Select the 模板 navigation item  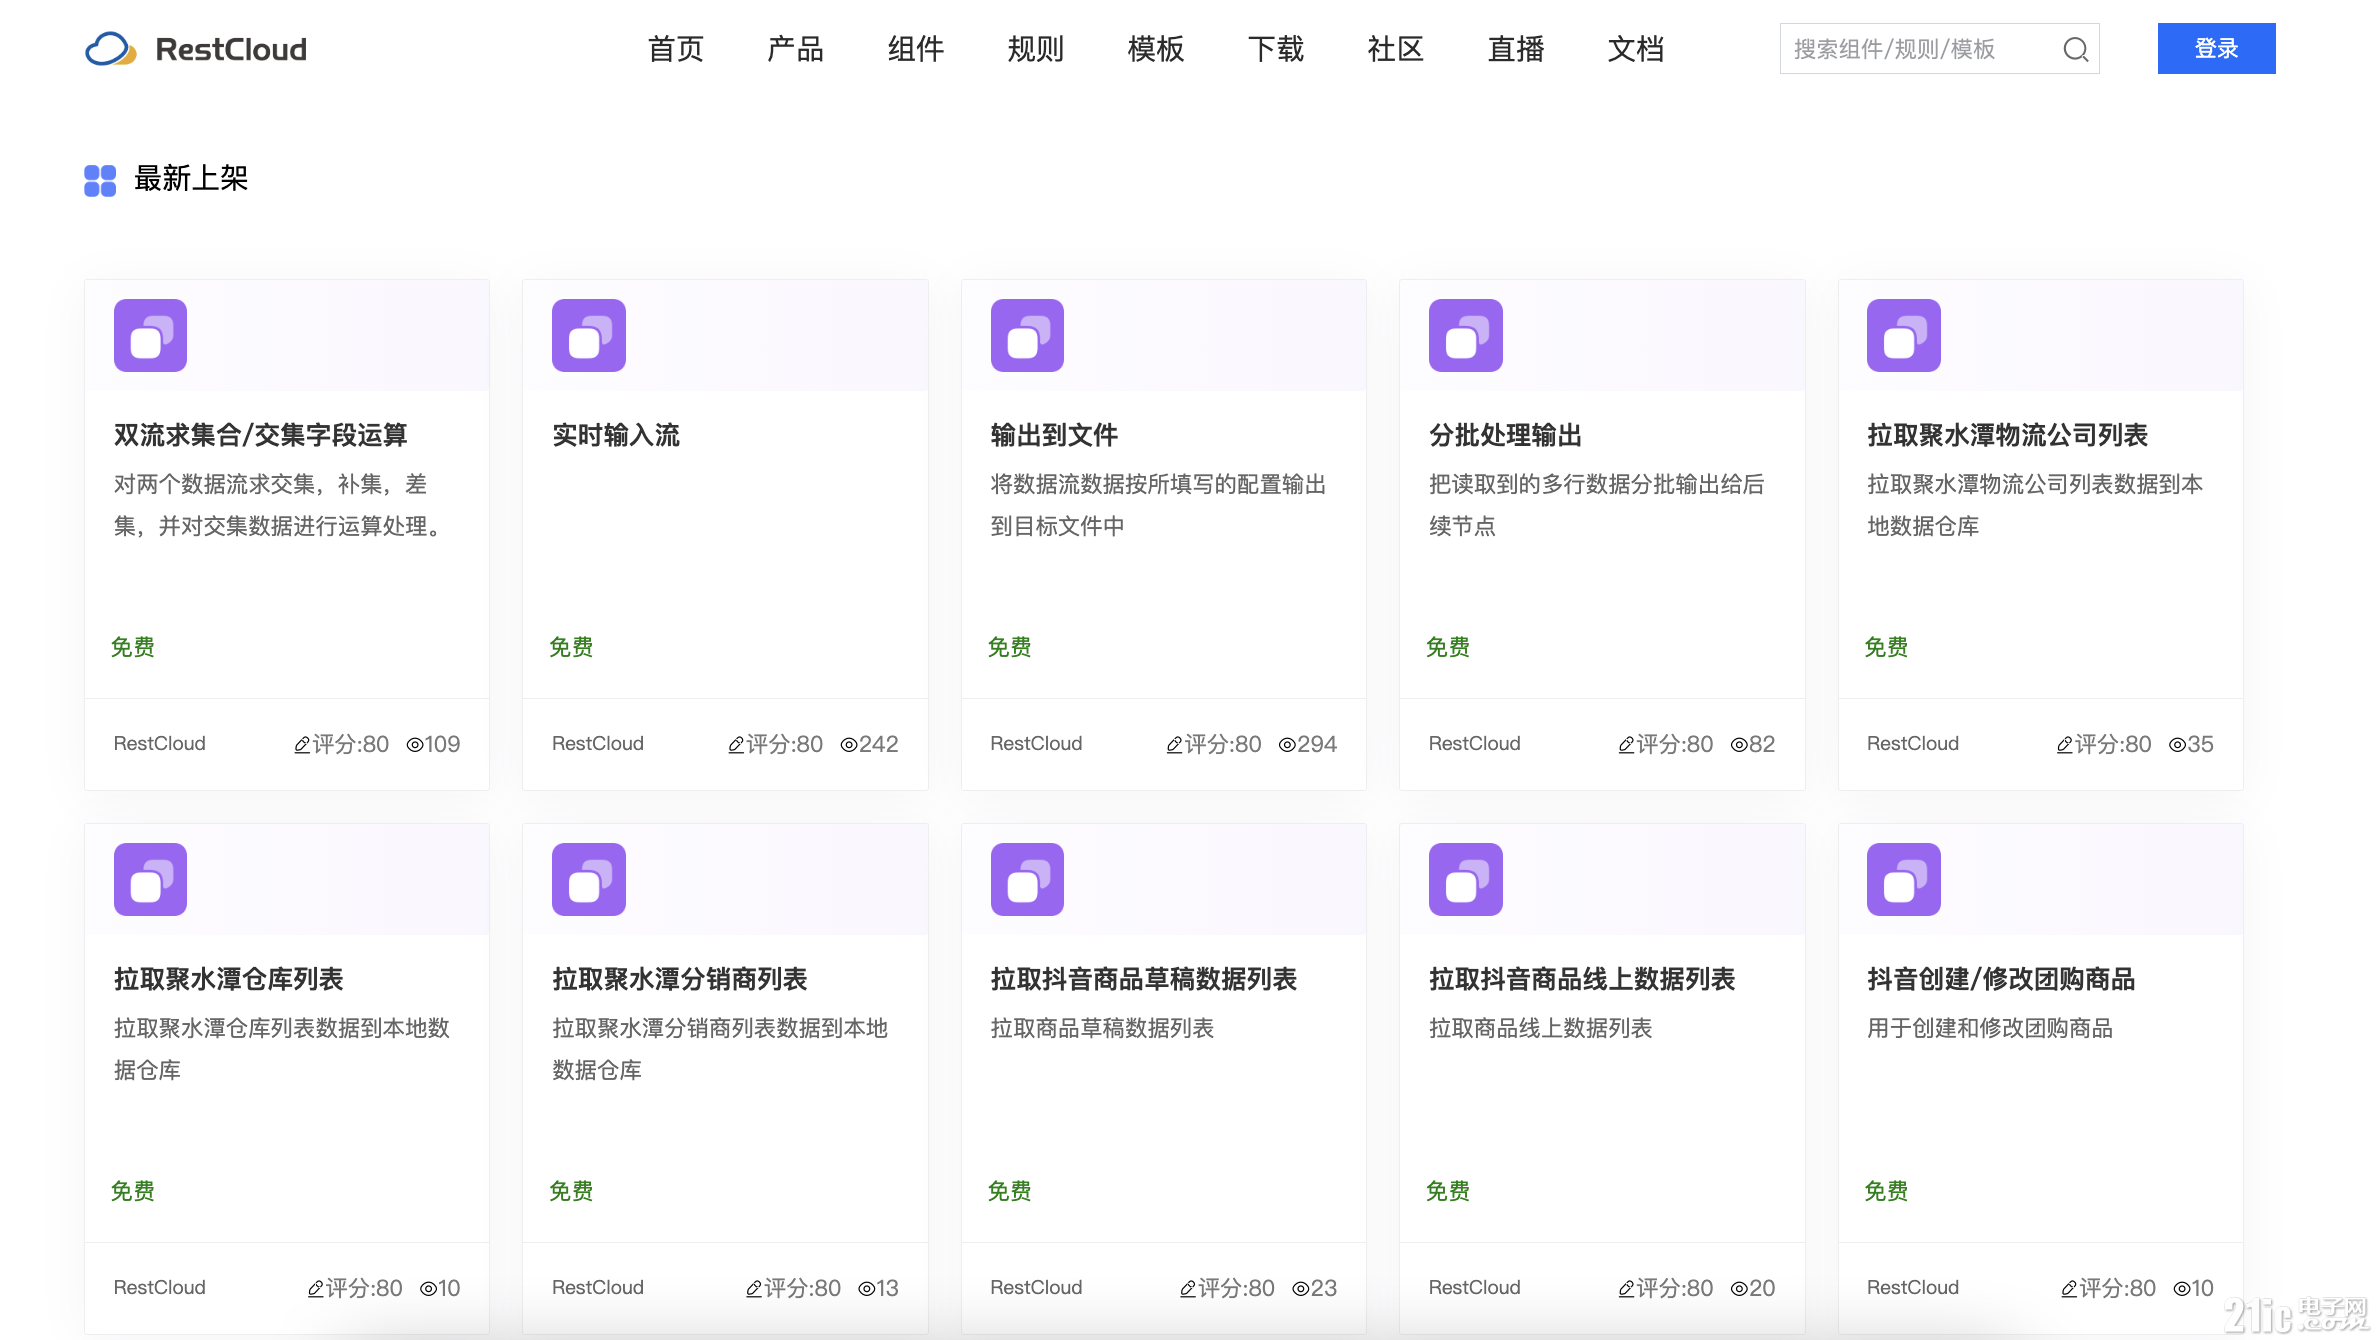point(1156,49)
